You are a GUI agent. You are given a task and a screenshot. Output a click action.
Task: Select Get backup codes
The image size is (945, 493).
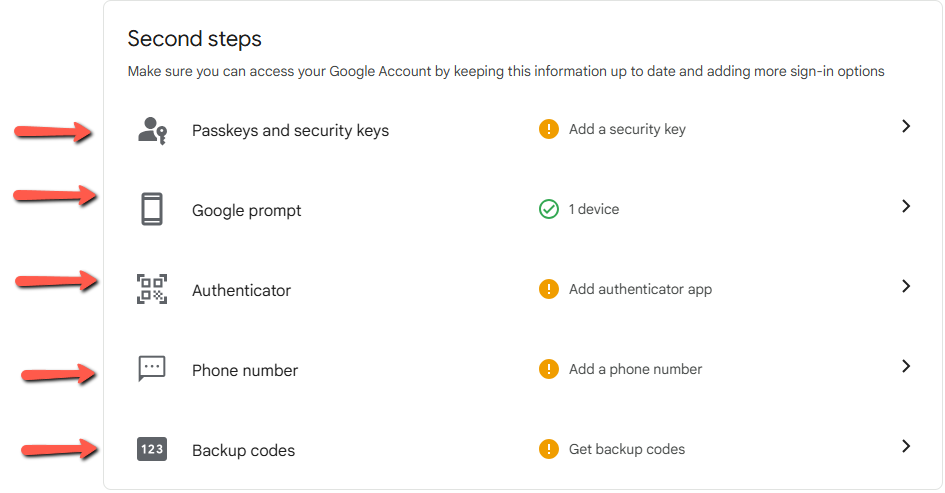627,449
